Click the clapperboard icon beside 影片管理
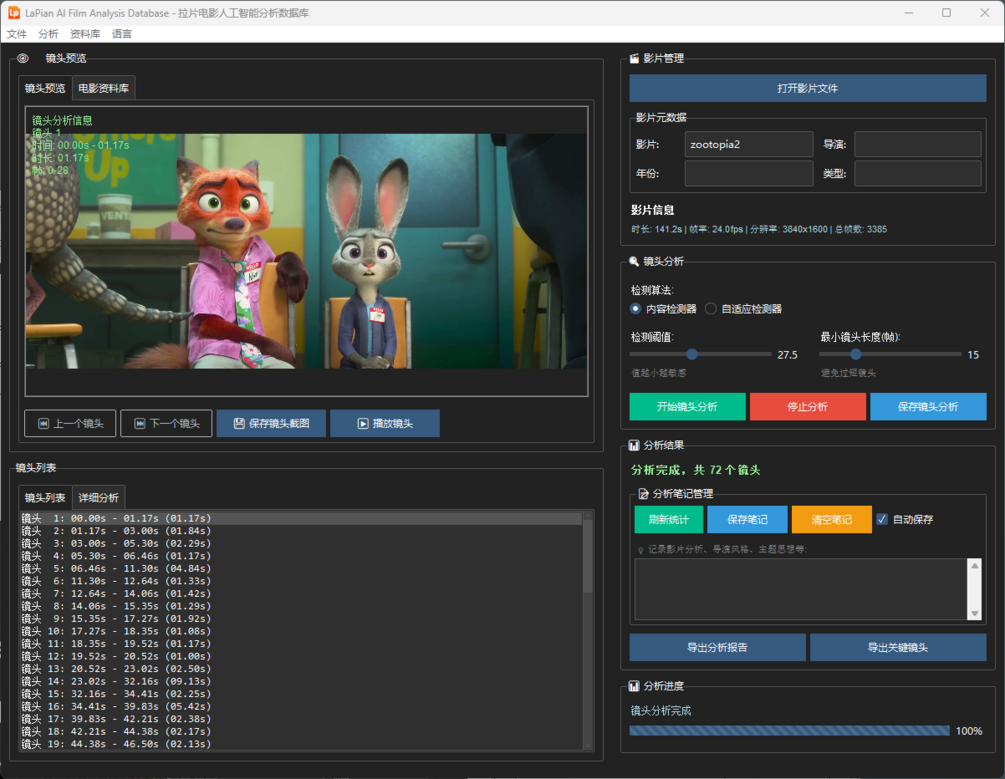 click(x=634, y=58)
